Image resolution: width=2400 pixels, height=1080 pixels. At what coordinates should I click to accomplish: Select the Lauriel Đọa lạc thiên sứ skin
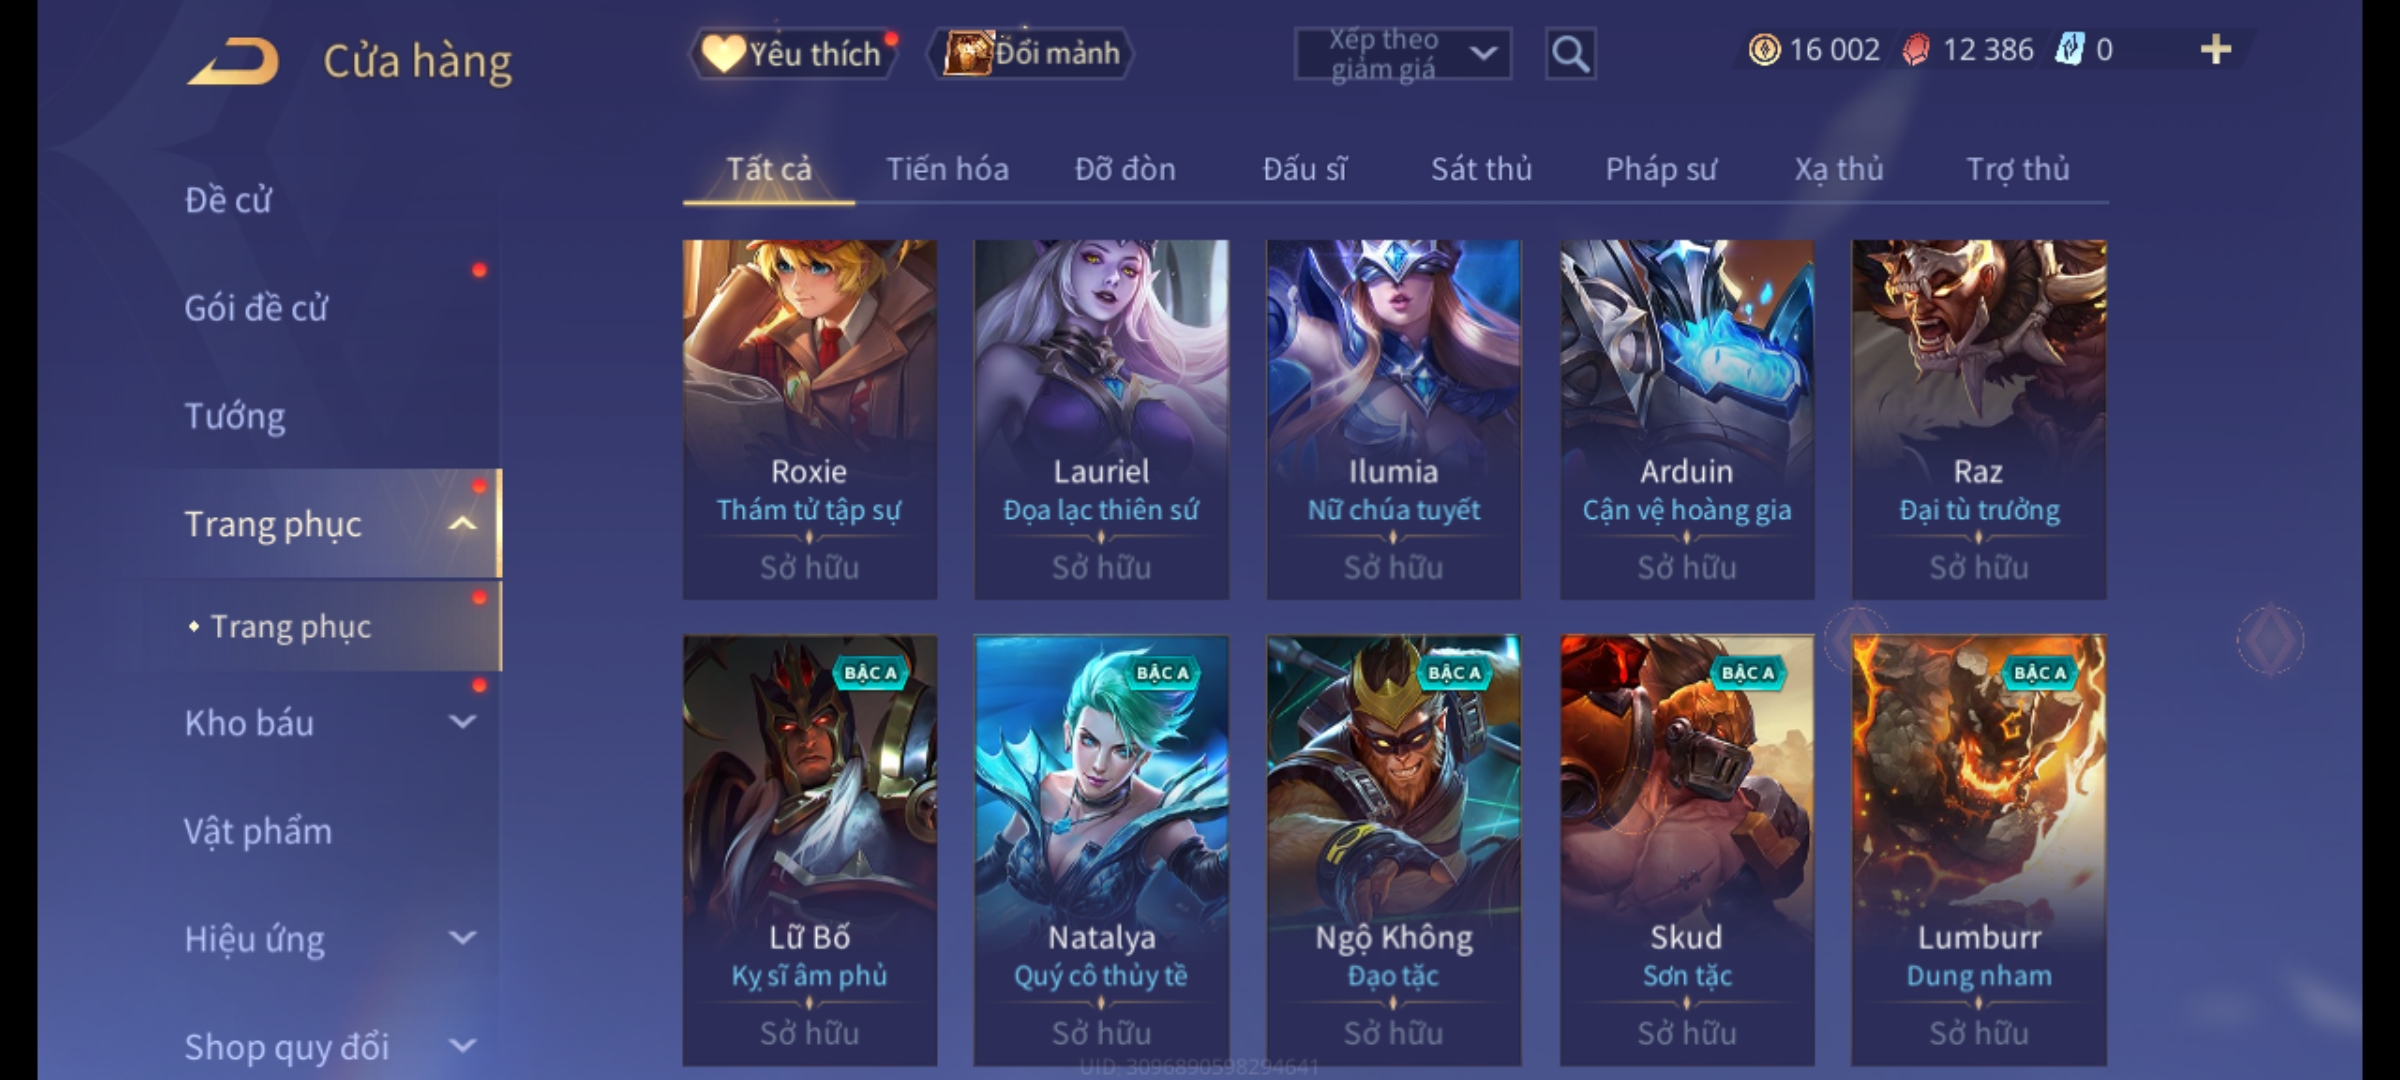tap(1101, 419)
